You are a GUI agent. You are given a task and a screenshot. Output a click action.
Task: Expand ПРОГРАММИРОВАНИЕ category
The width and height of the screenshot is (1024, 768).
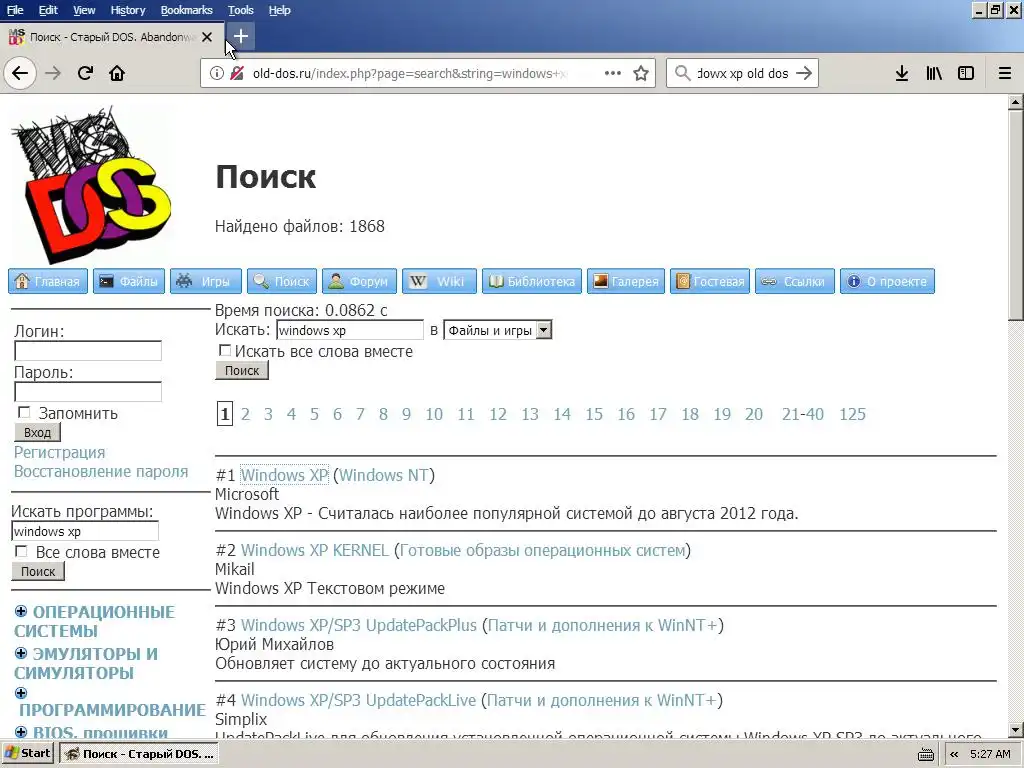(21, 693)
